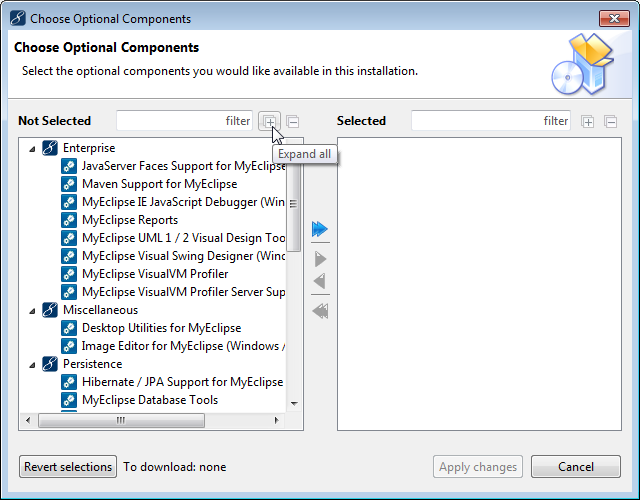Click the Not Selected filter field
640x500 pixels.
click(x=184, y=121)
